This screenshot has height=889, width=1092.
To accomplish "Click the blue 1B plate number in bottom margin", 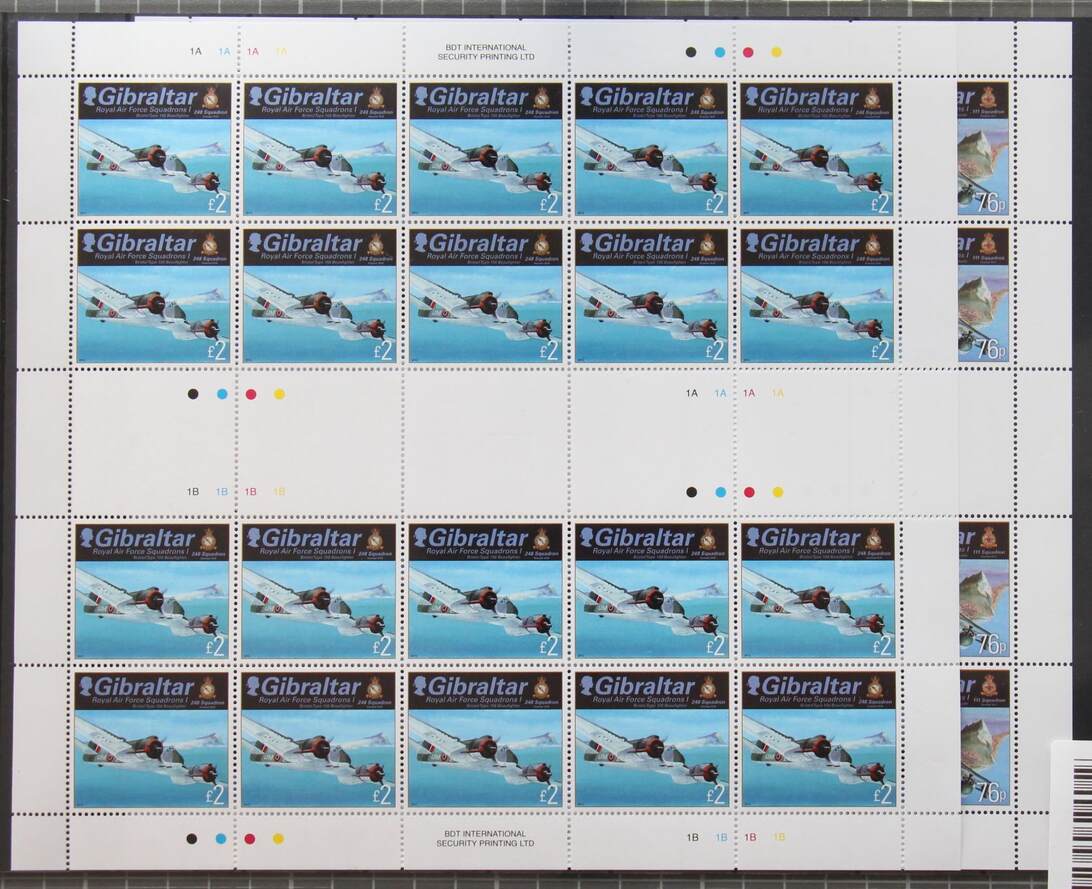I will (x=722, y=837).
